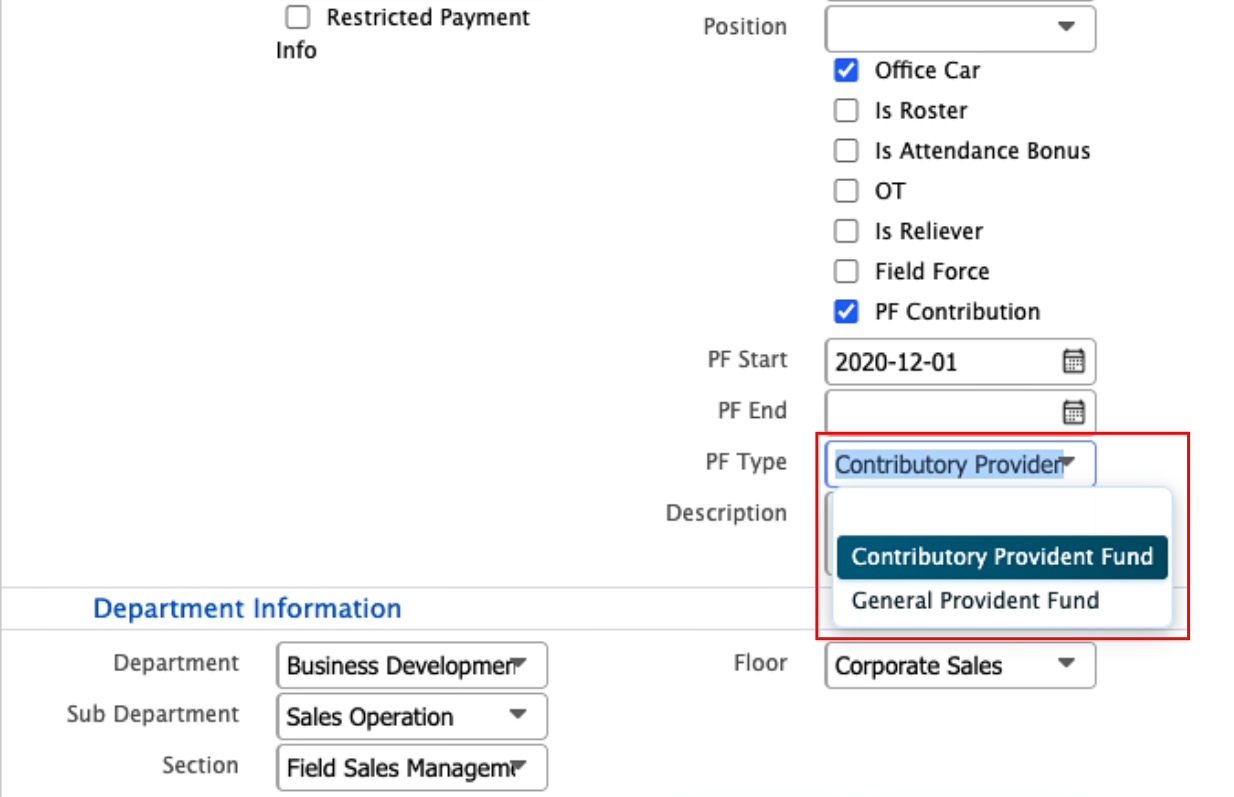Viewport: 1234px width, 797px height.
Task: Check the Restricted Payment Info checkbox
Action: click(297, 18)
